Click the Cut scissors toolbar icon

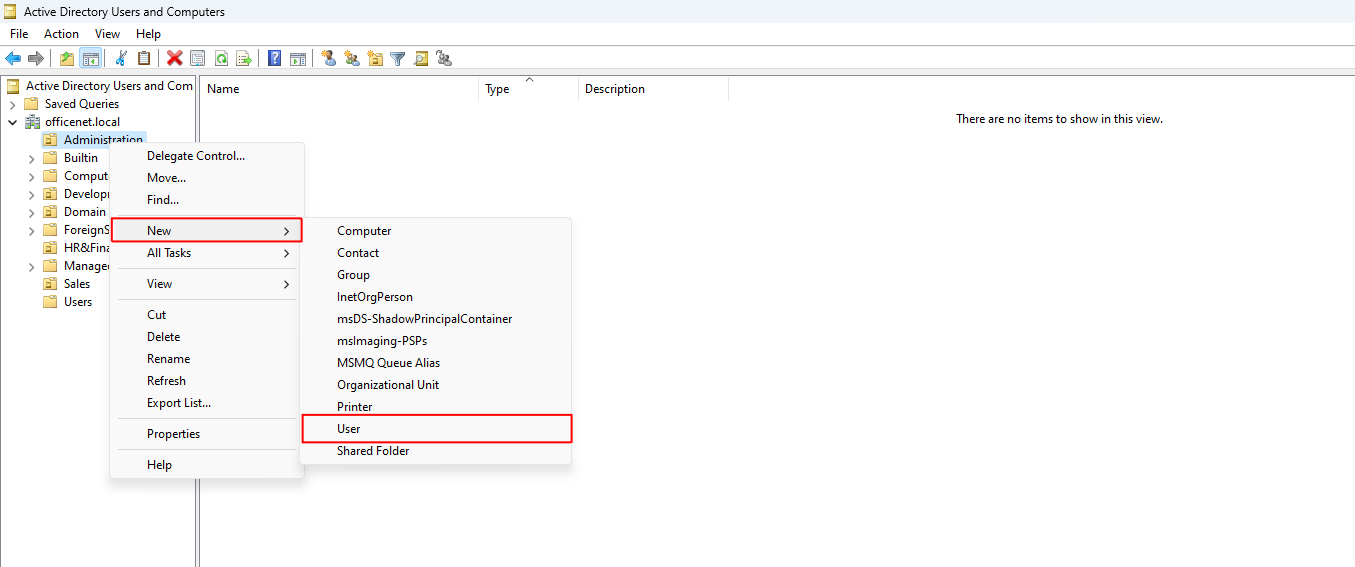point(121,58)
